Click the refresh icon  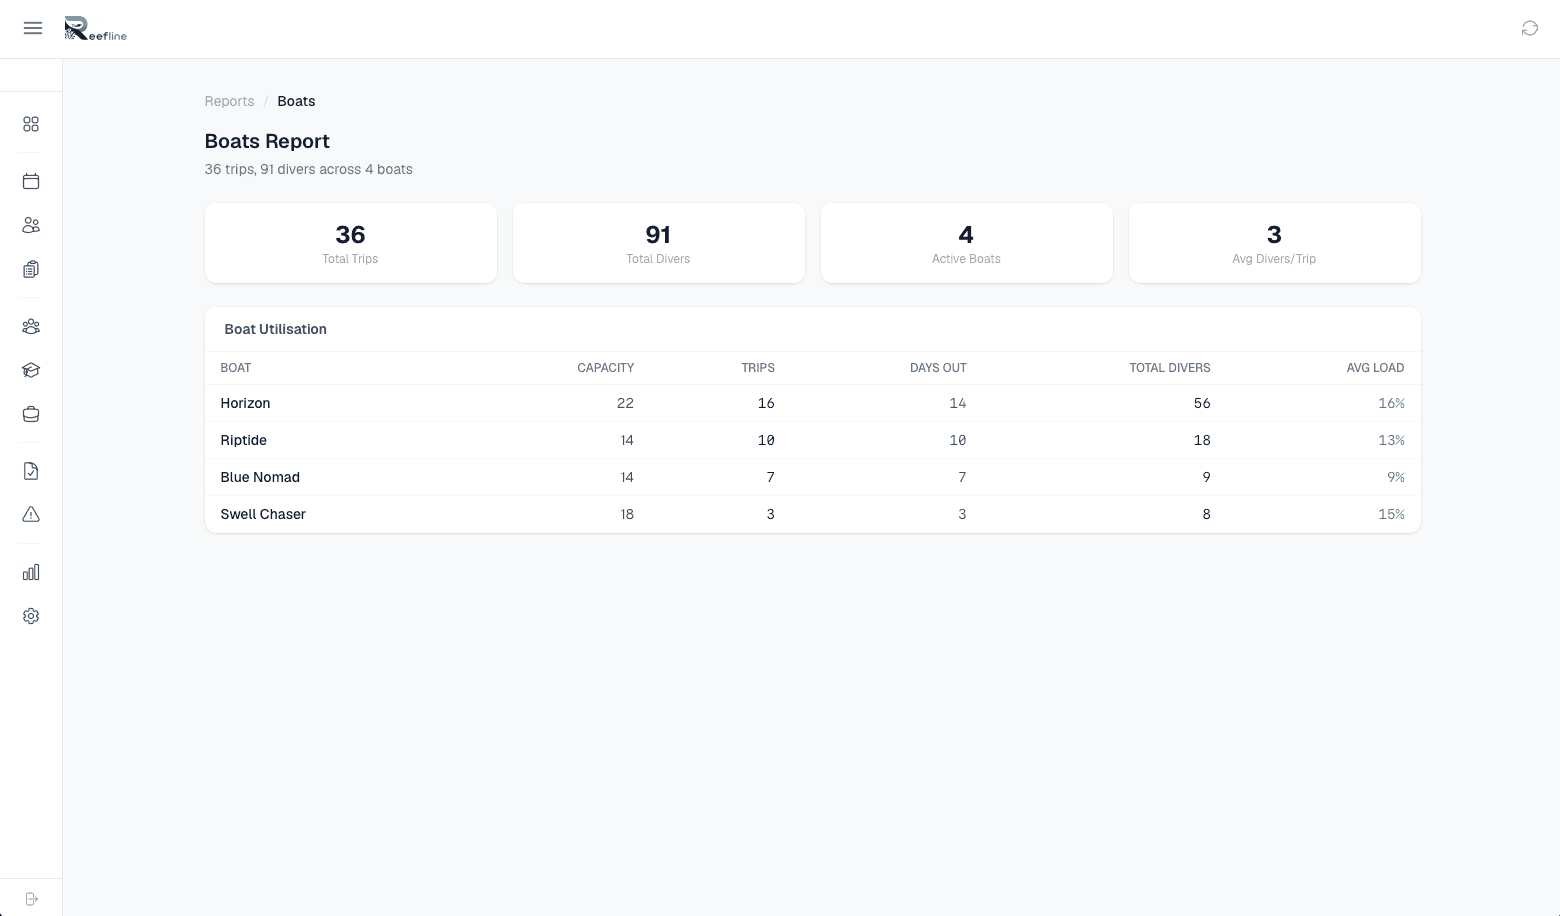pyautogui.click(x=1529, y=28)
